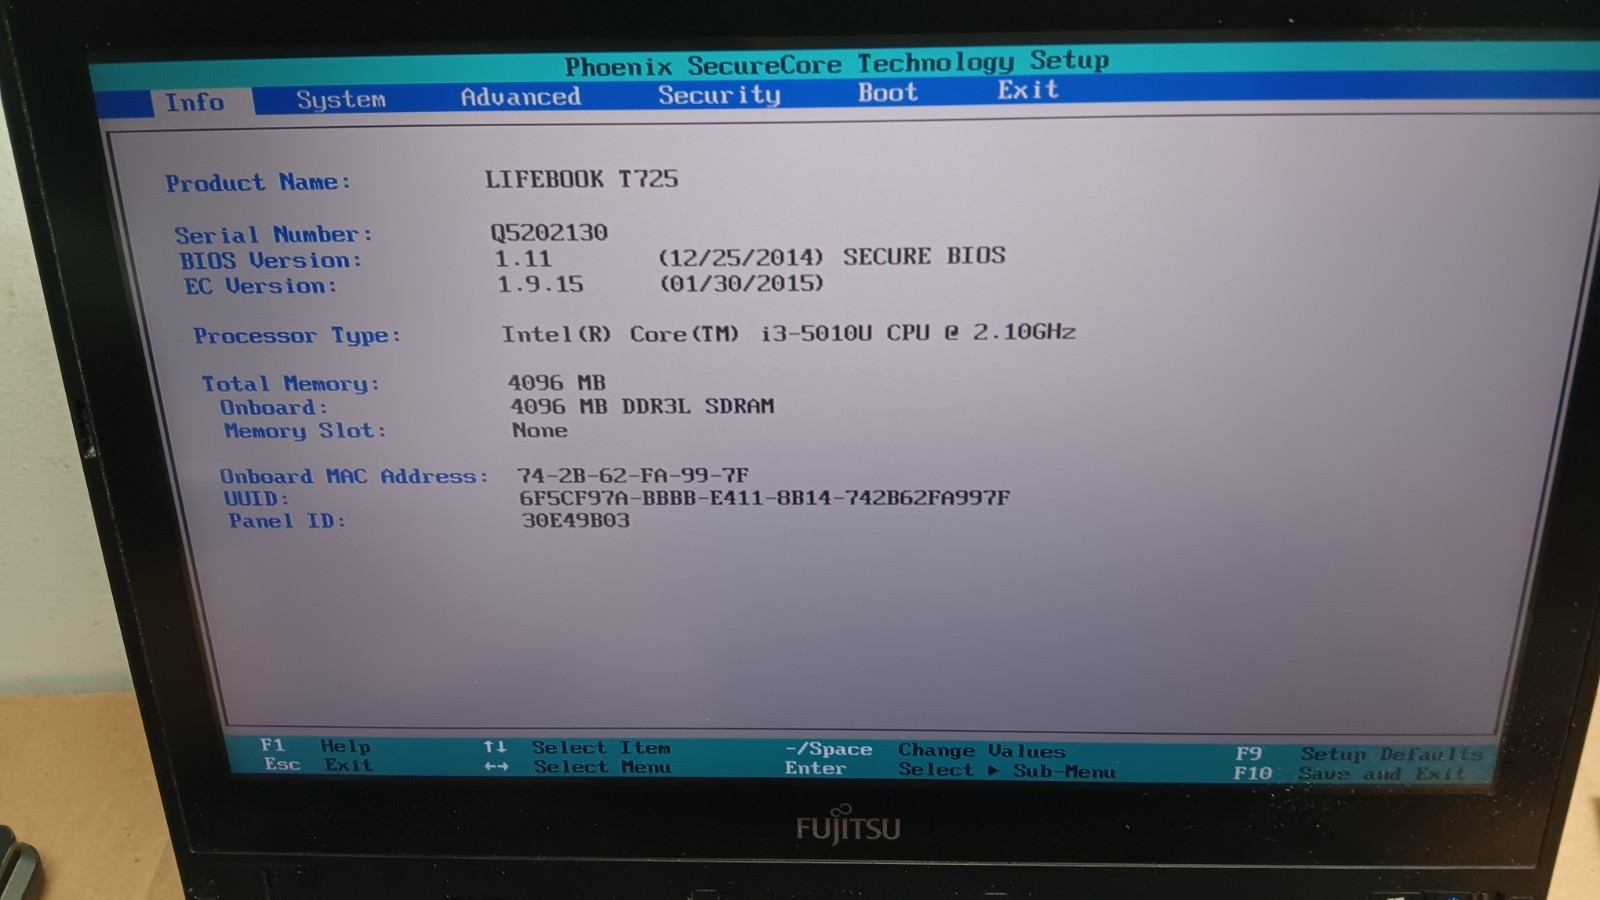Viewport: 1600px width, 900px height.
Task: Click the BIOS Version label
Action: [270, 261]
